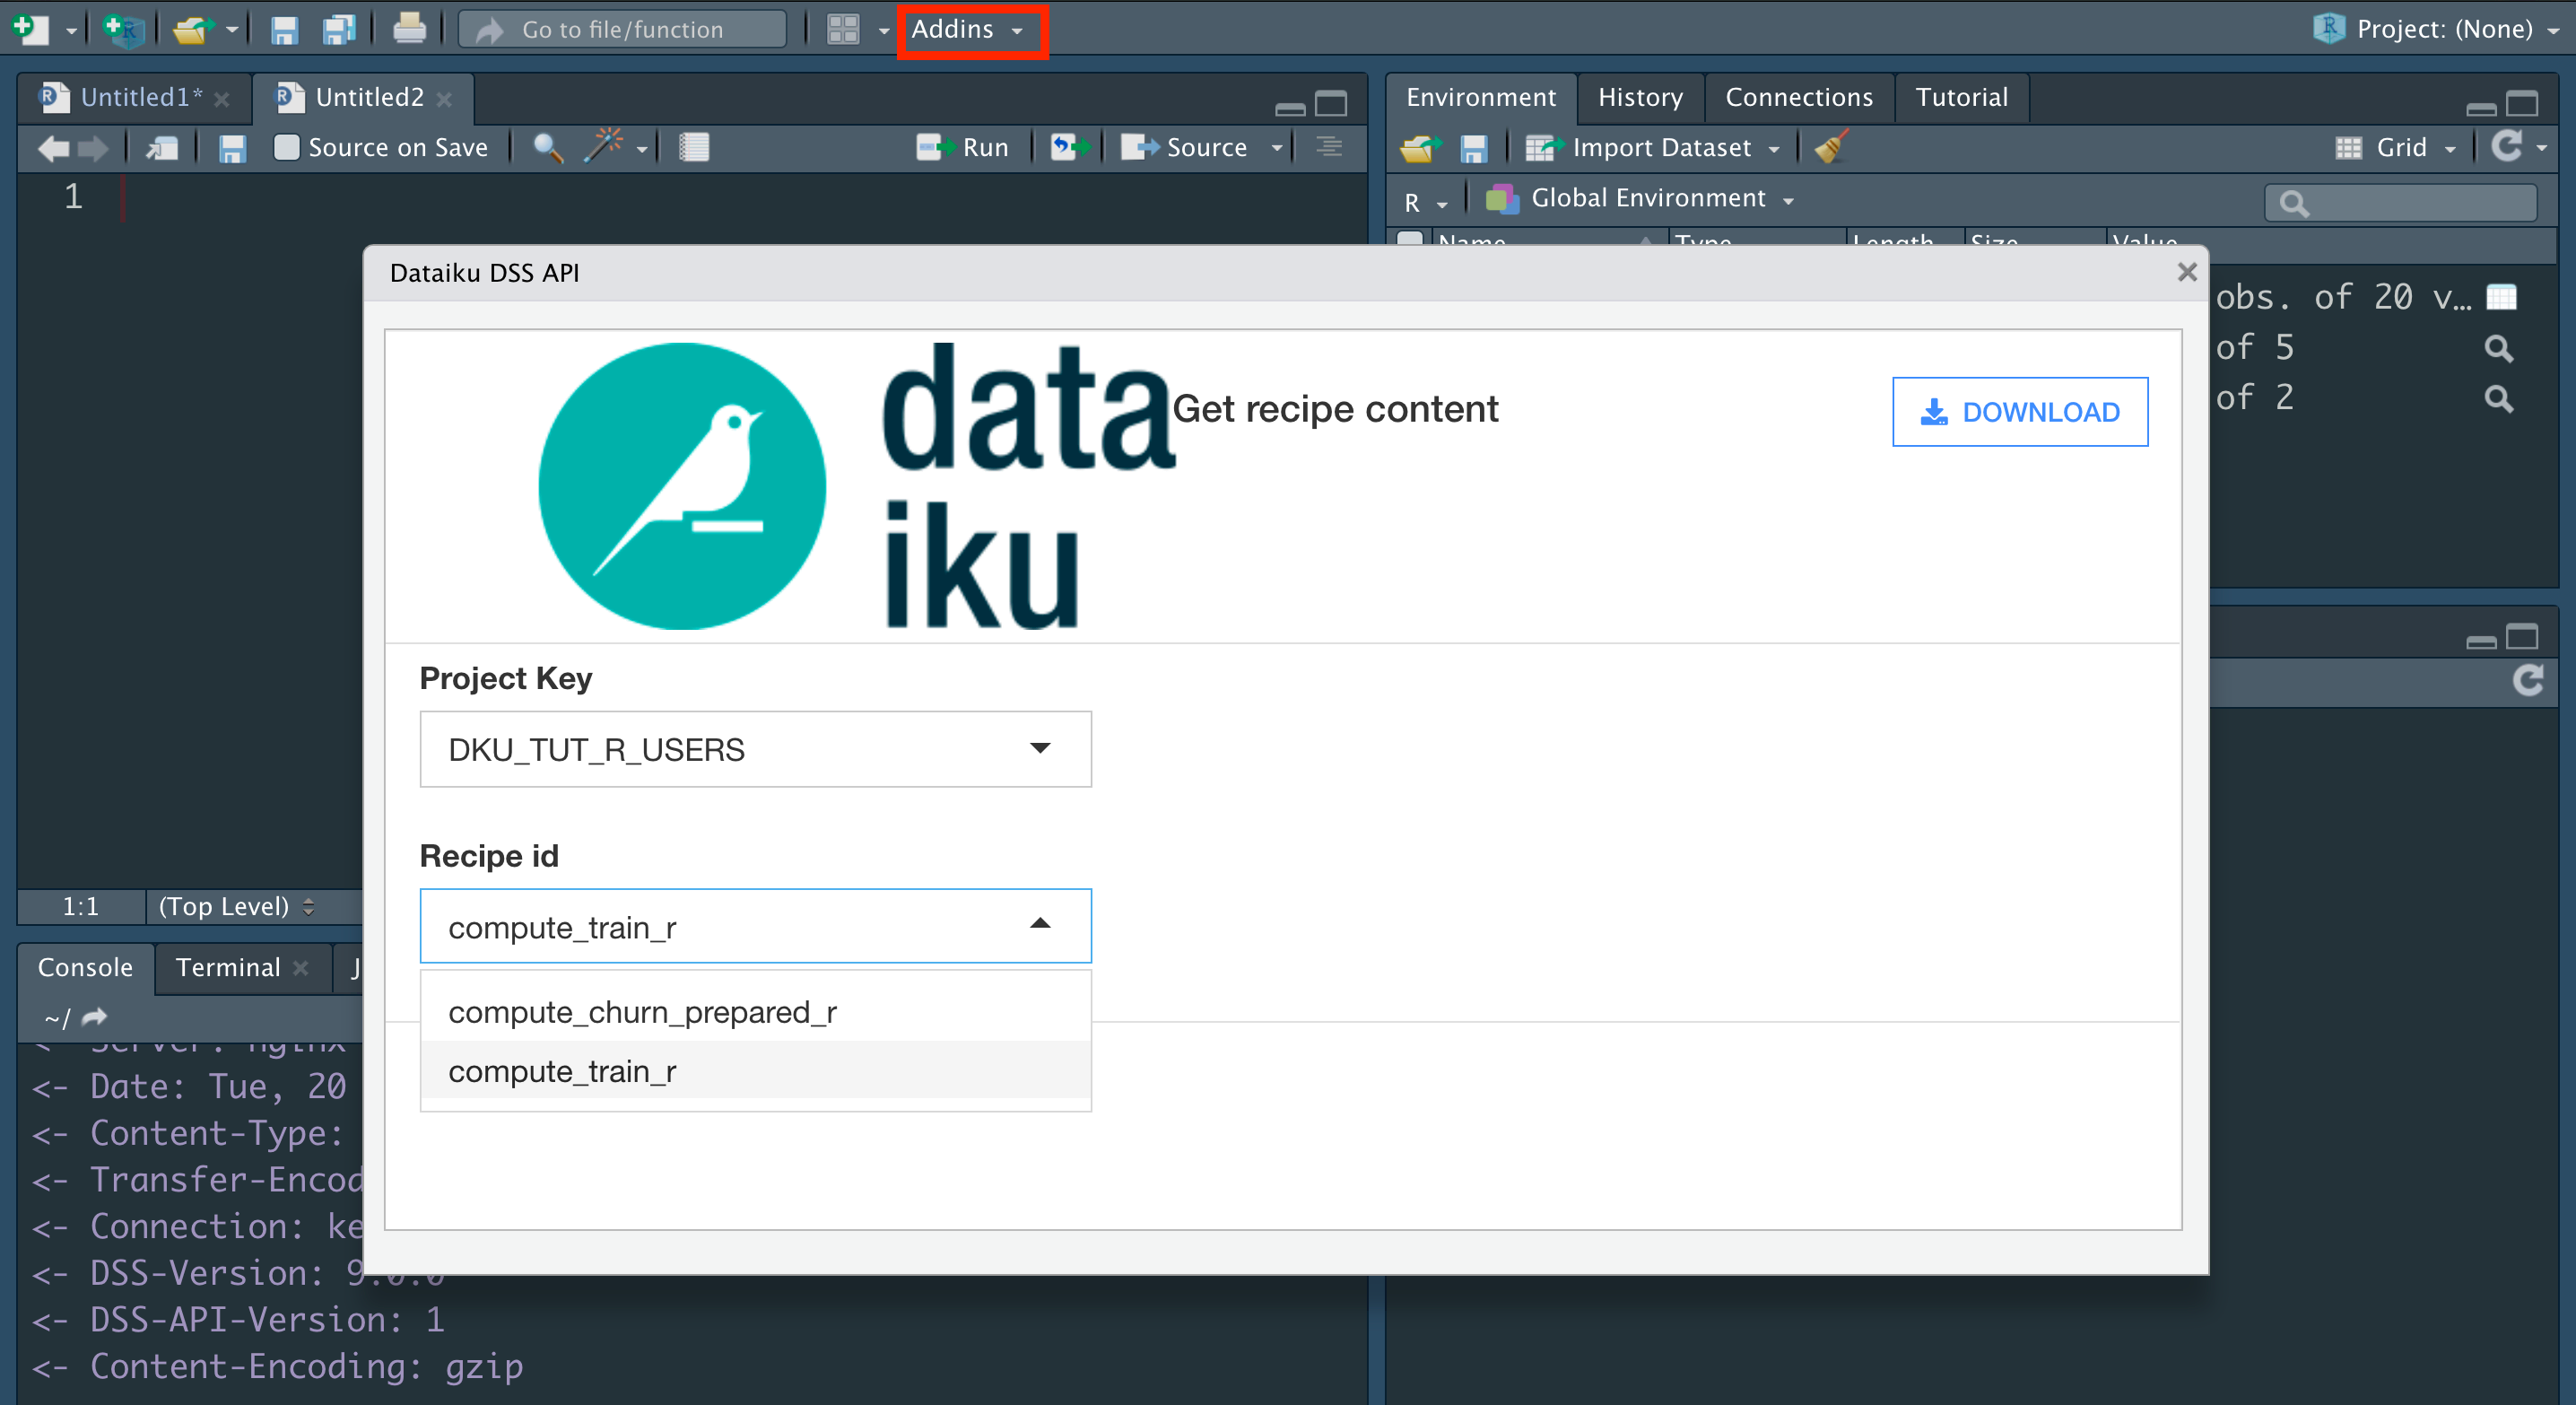
Task: Open the workspace panes layout icon
Action: [x=843, y=29]
